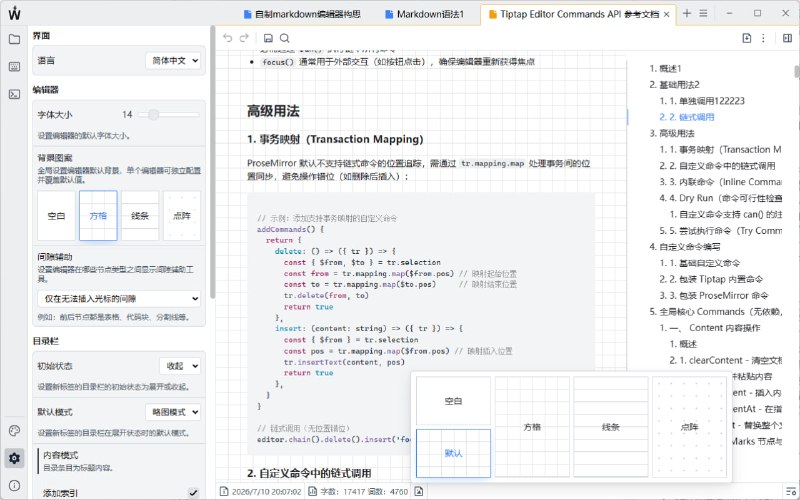Click the app logo icon
800x500 pixels.
tap(14, 13)
